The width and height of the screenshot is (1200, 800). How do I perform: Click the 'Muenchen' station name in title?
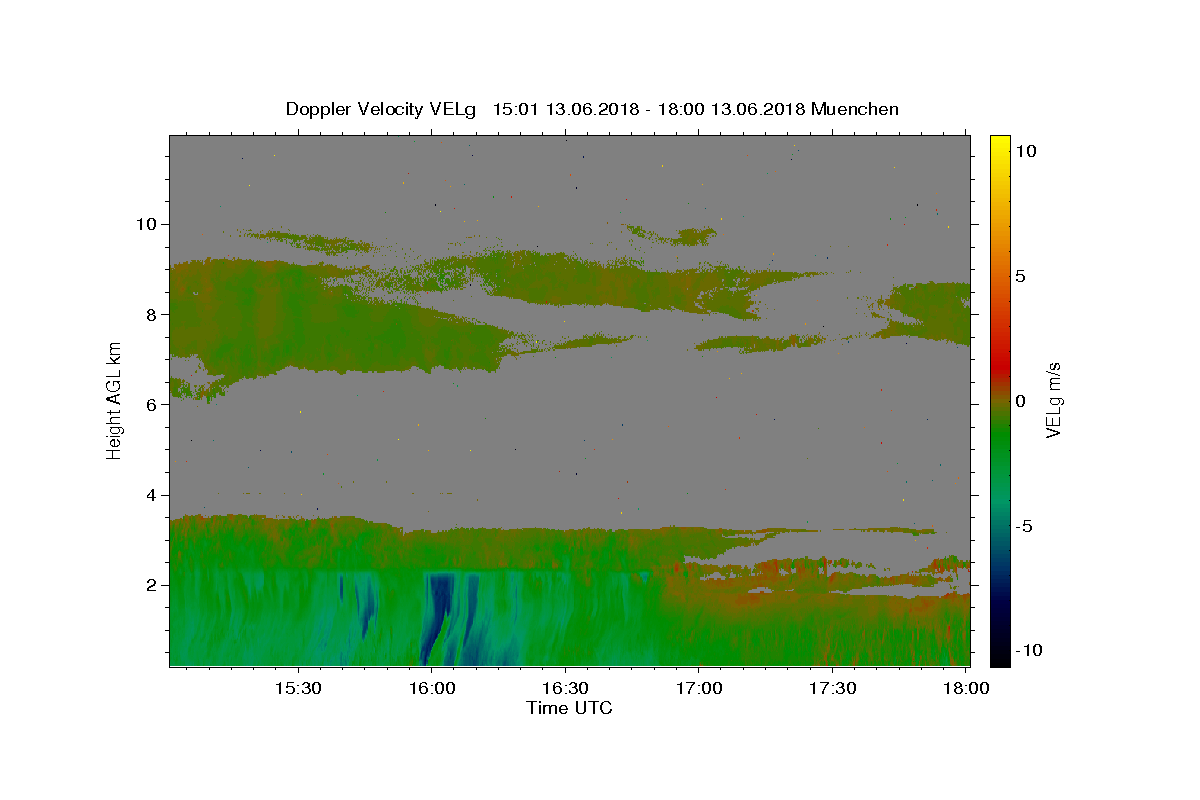[x=855, y=109]
